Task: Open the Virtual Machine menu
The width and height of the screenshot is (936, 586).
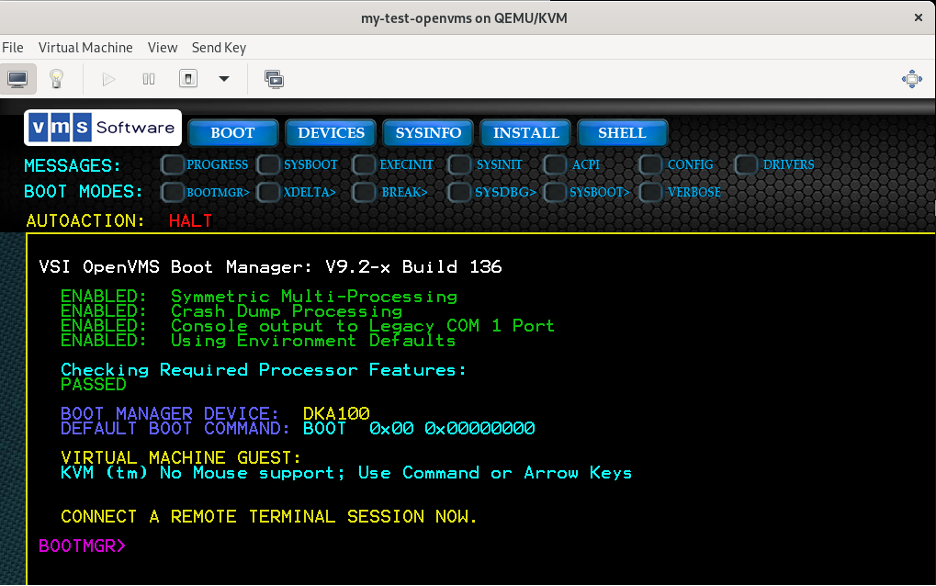Action: pos(85,47)
